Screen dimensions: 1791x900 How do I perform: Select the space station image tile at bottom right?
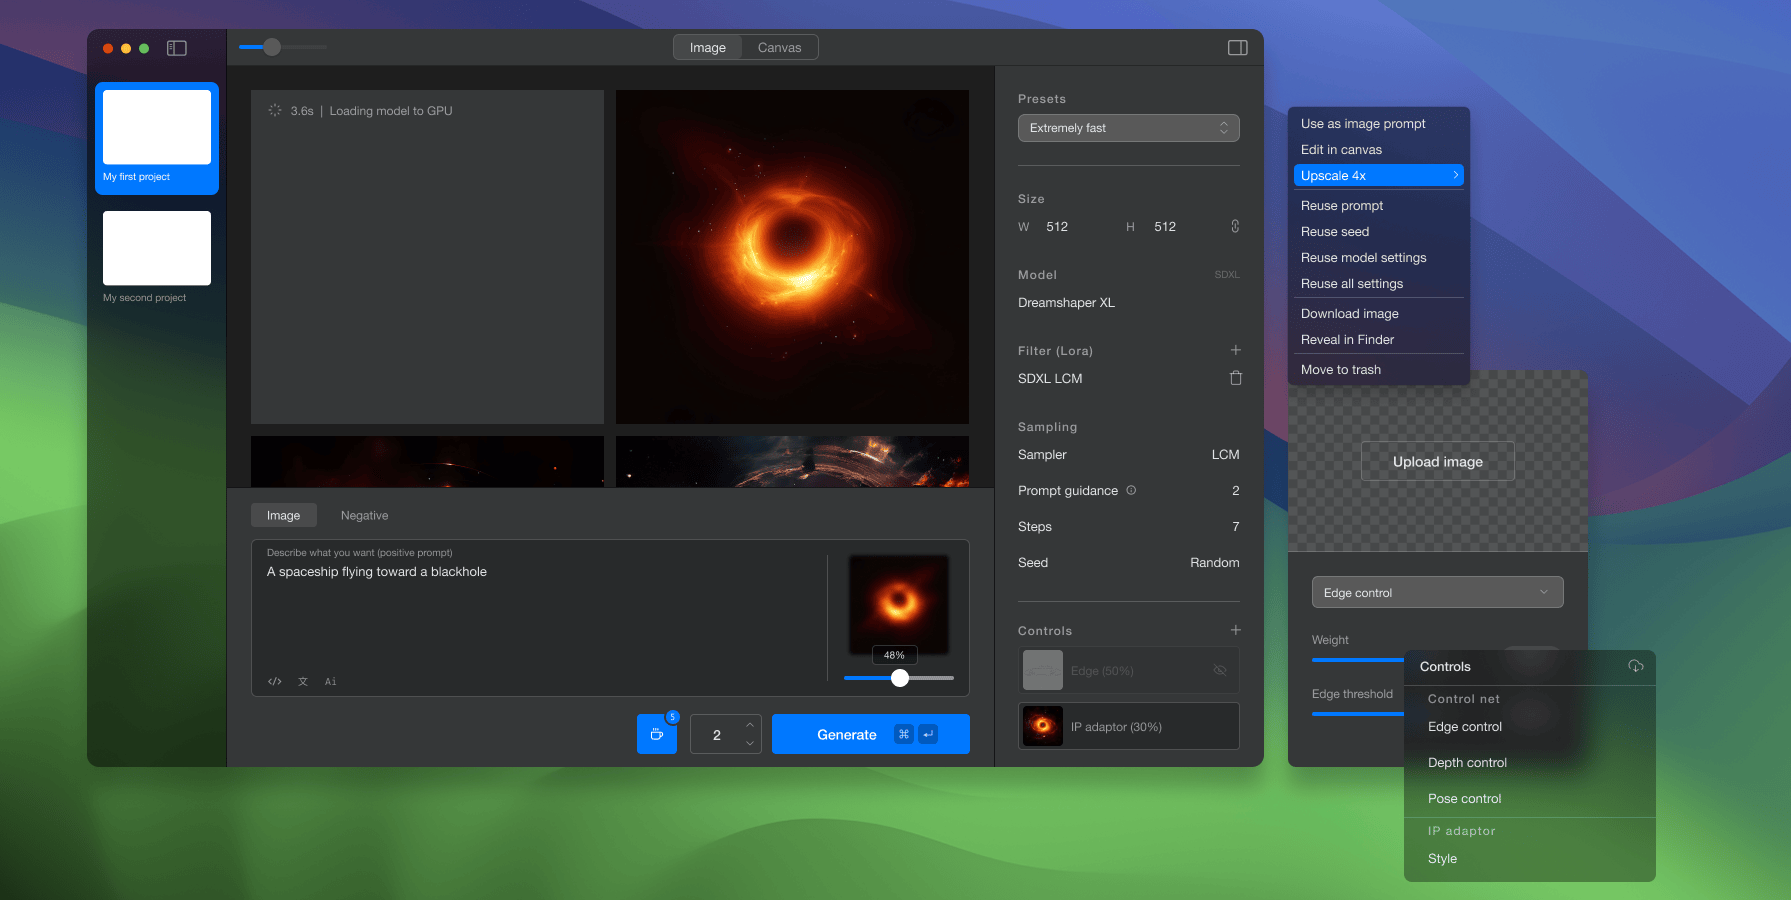(792, 461)
